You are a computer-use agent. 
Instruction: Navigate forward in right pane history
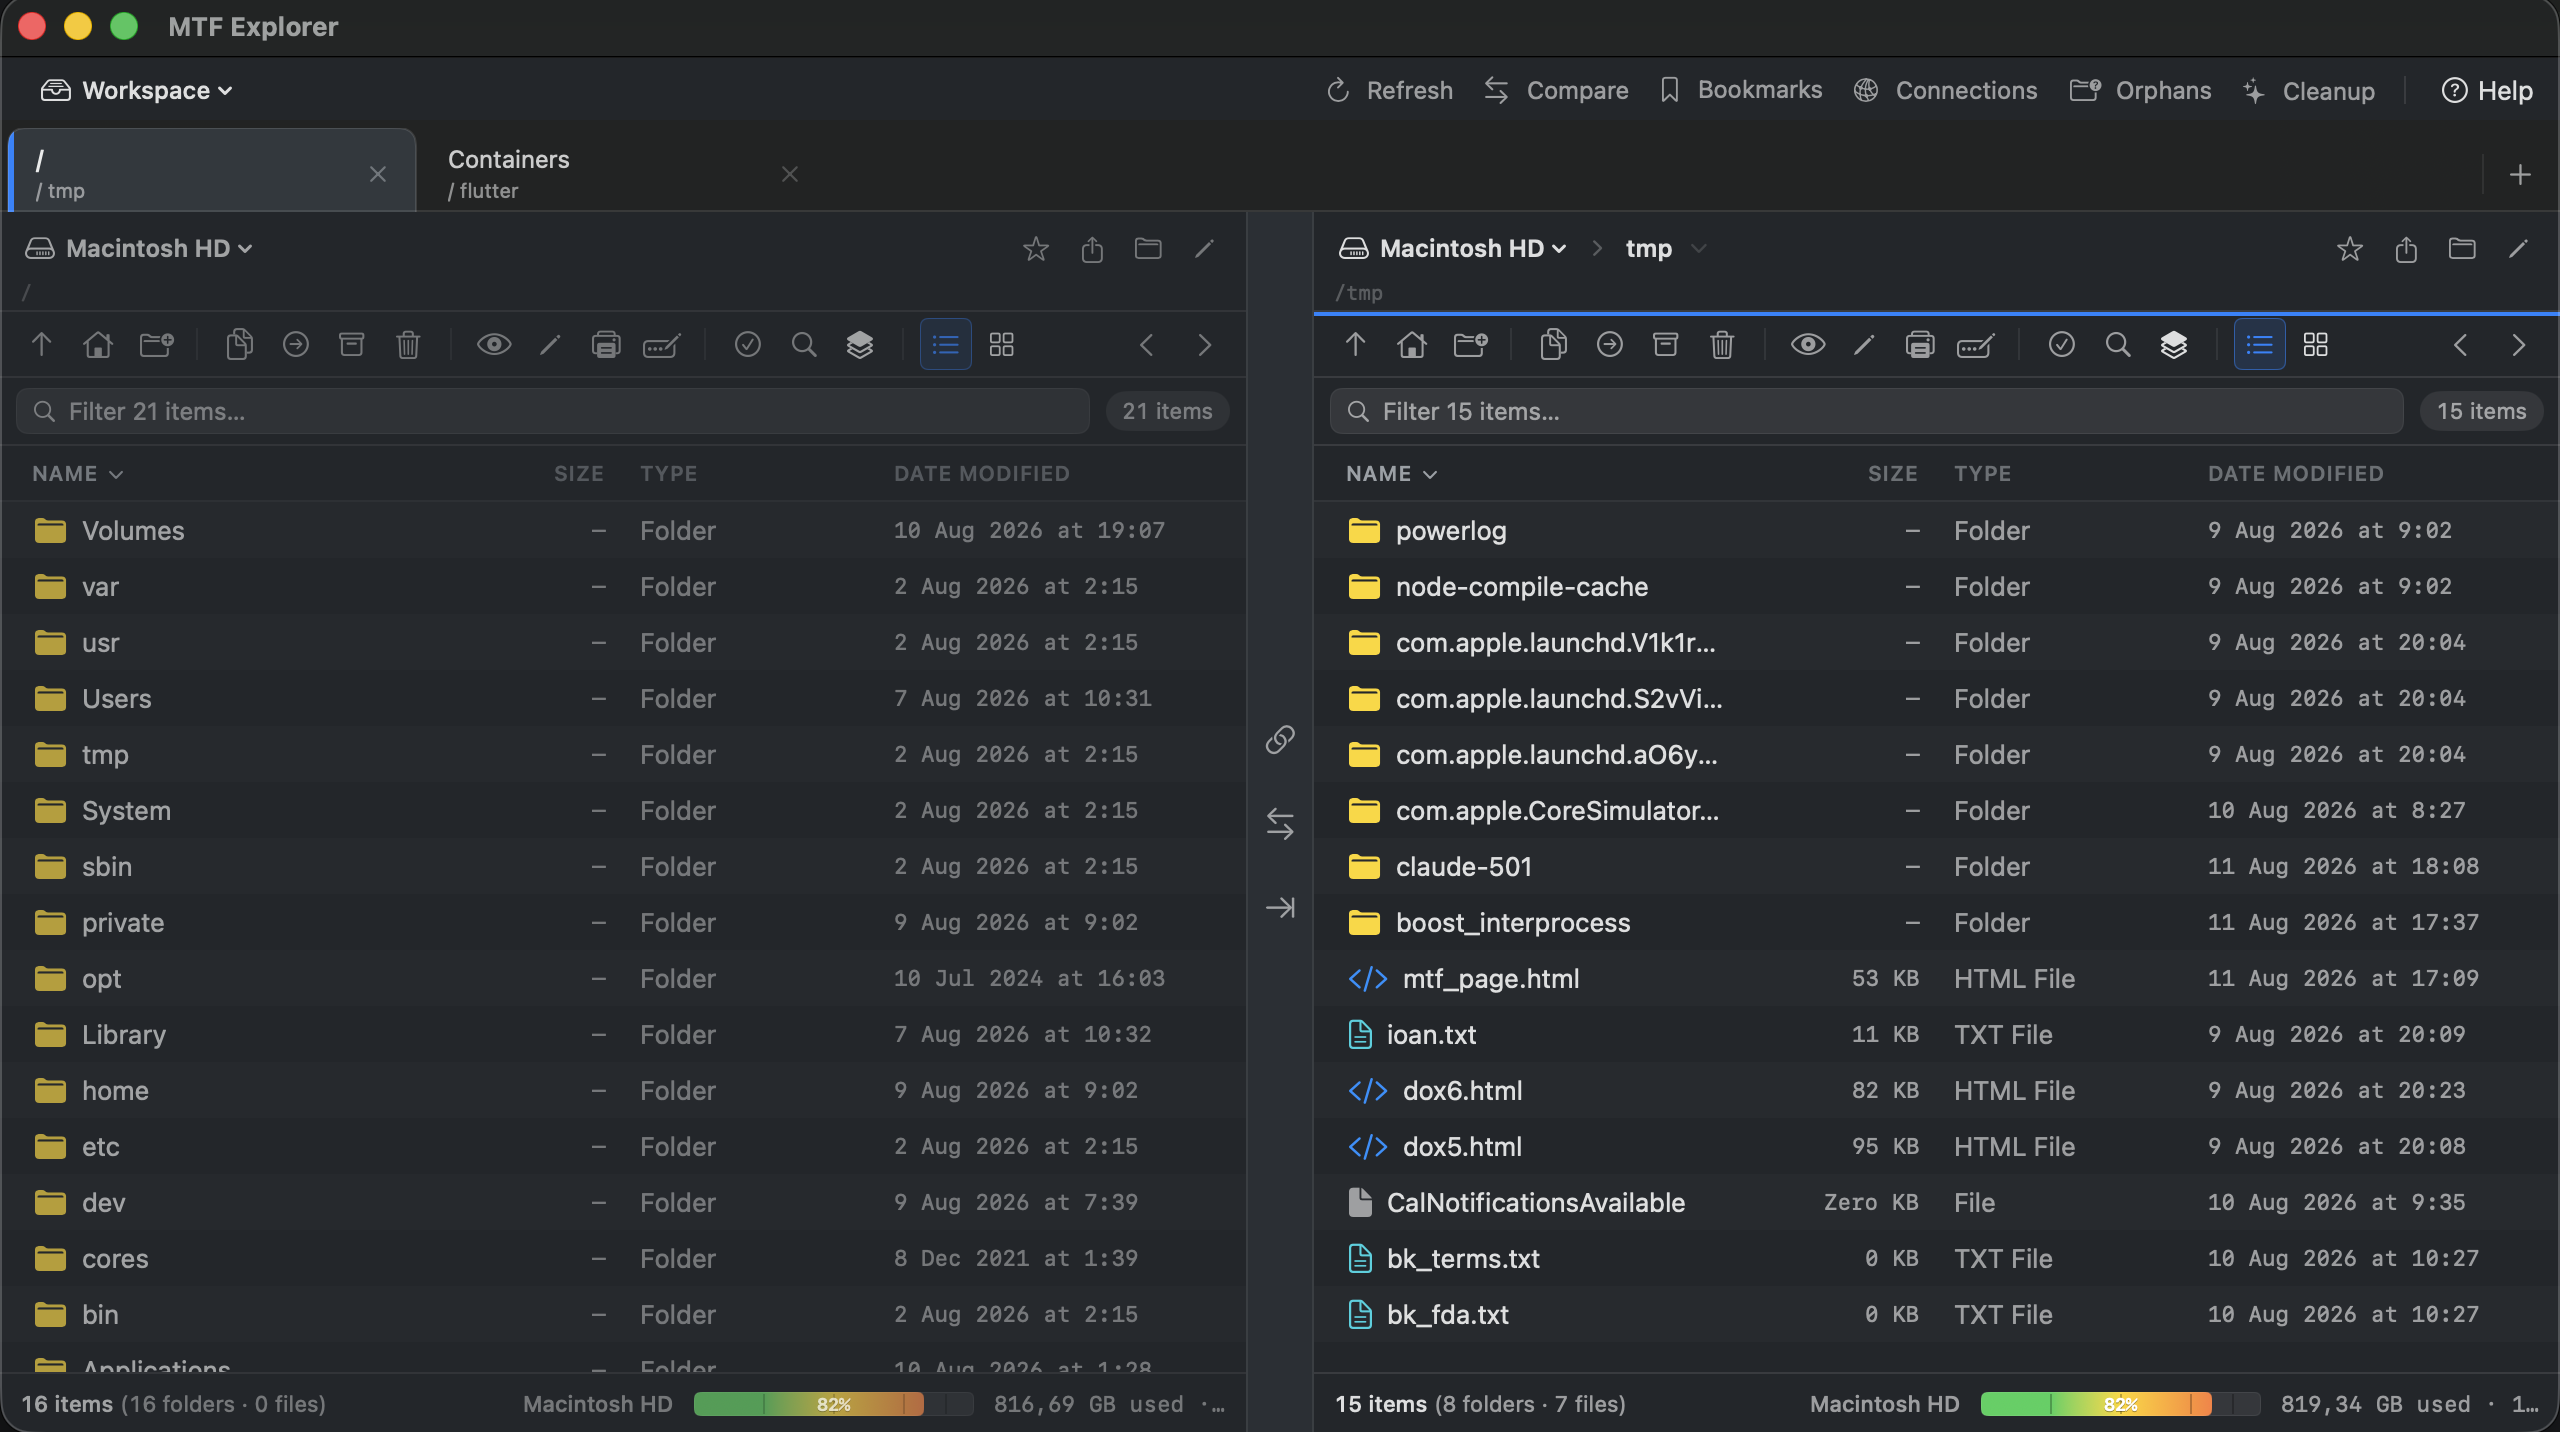click(2518, 345)
